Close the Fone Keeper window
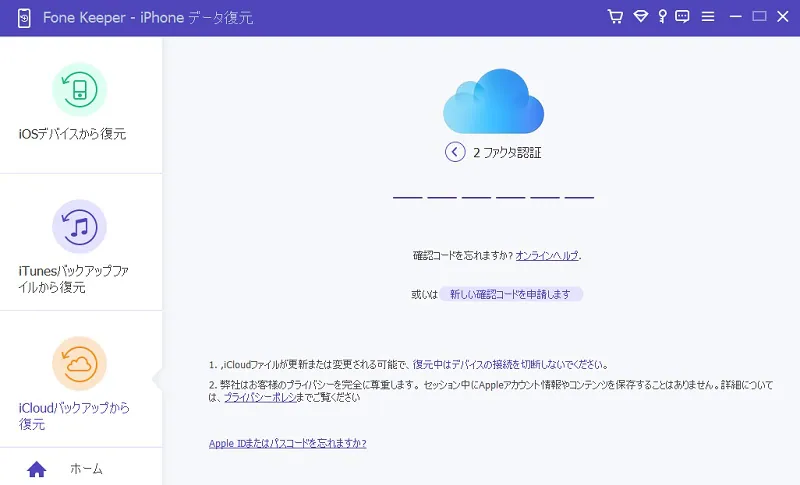Image resolution: width=800 pixels, height=485 pixels. click(783, 17)
